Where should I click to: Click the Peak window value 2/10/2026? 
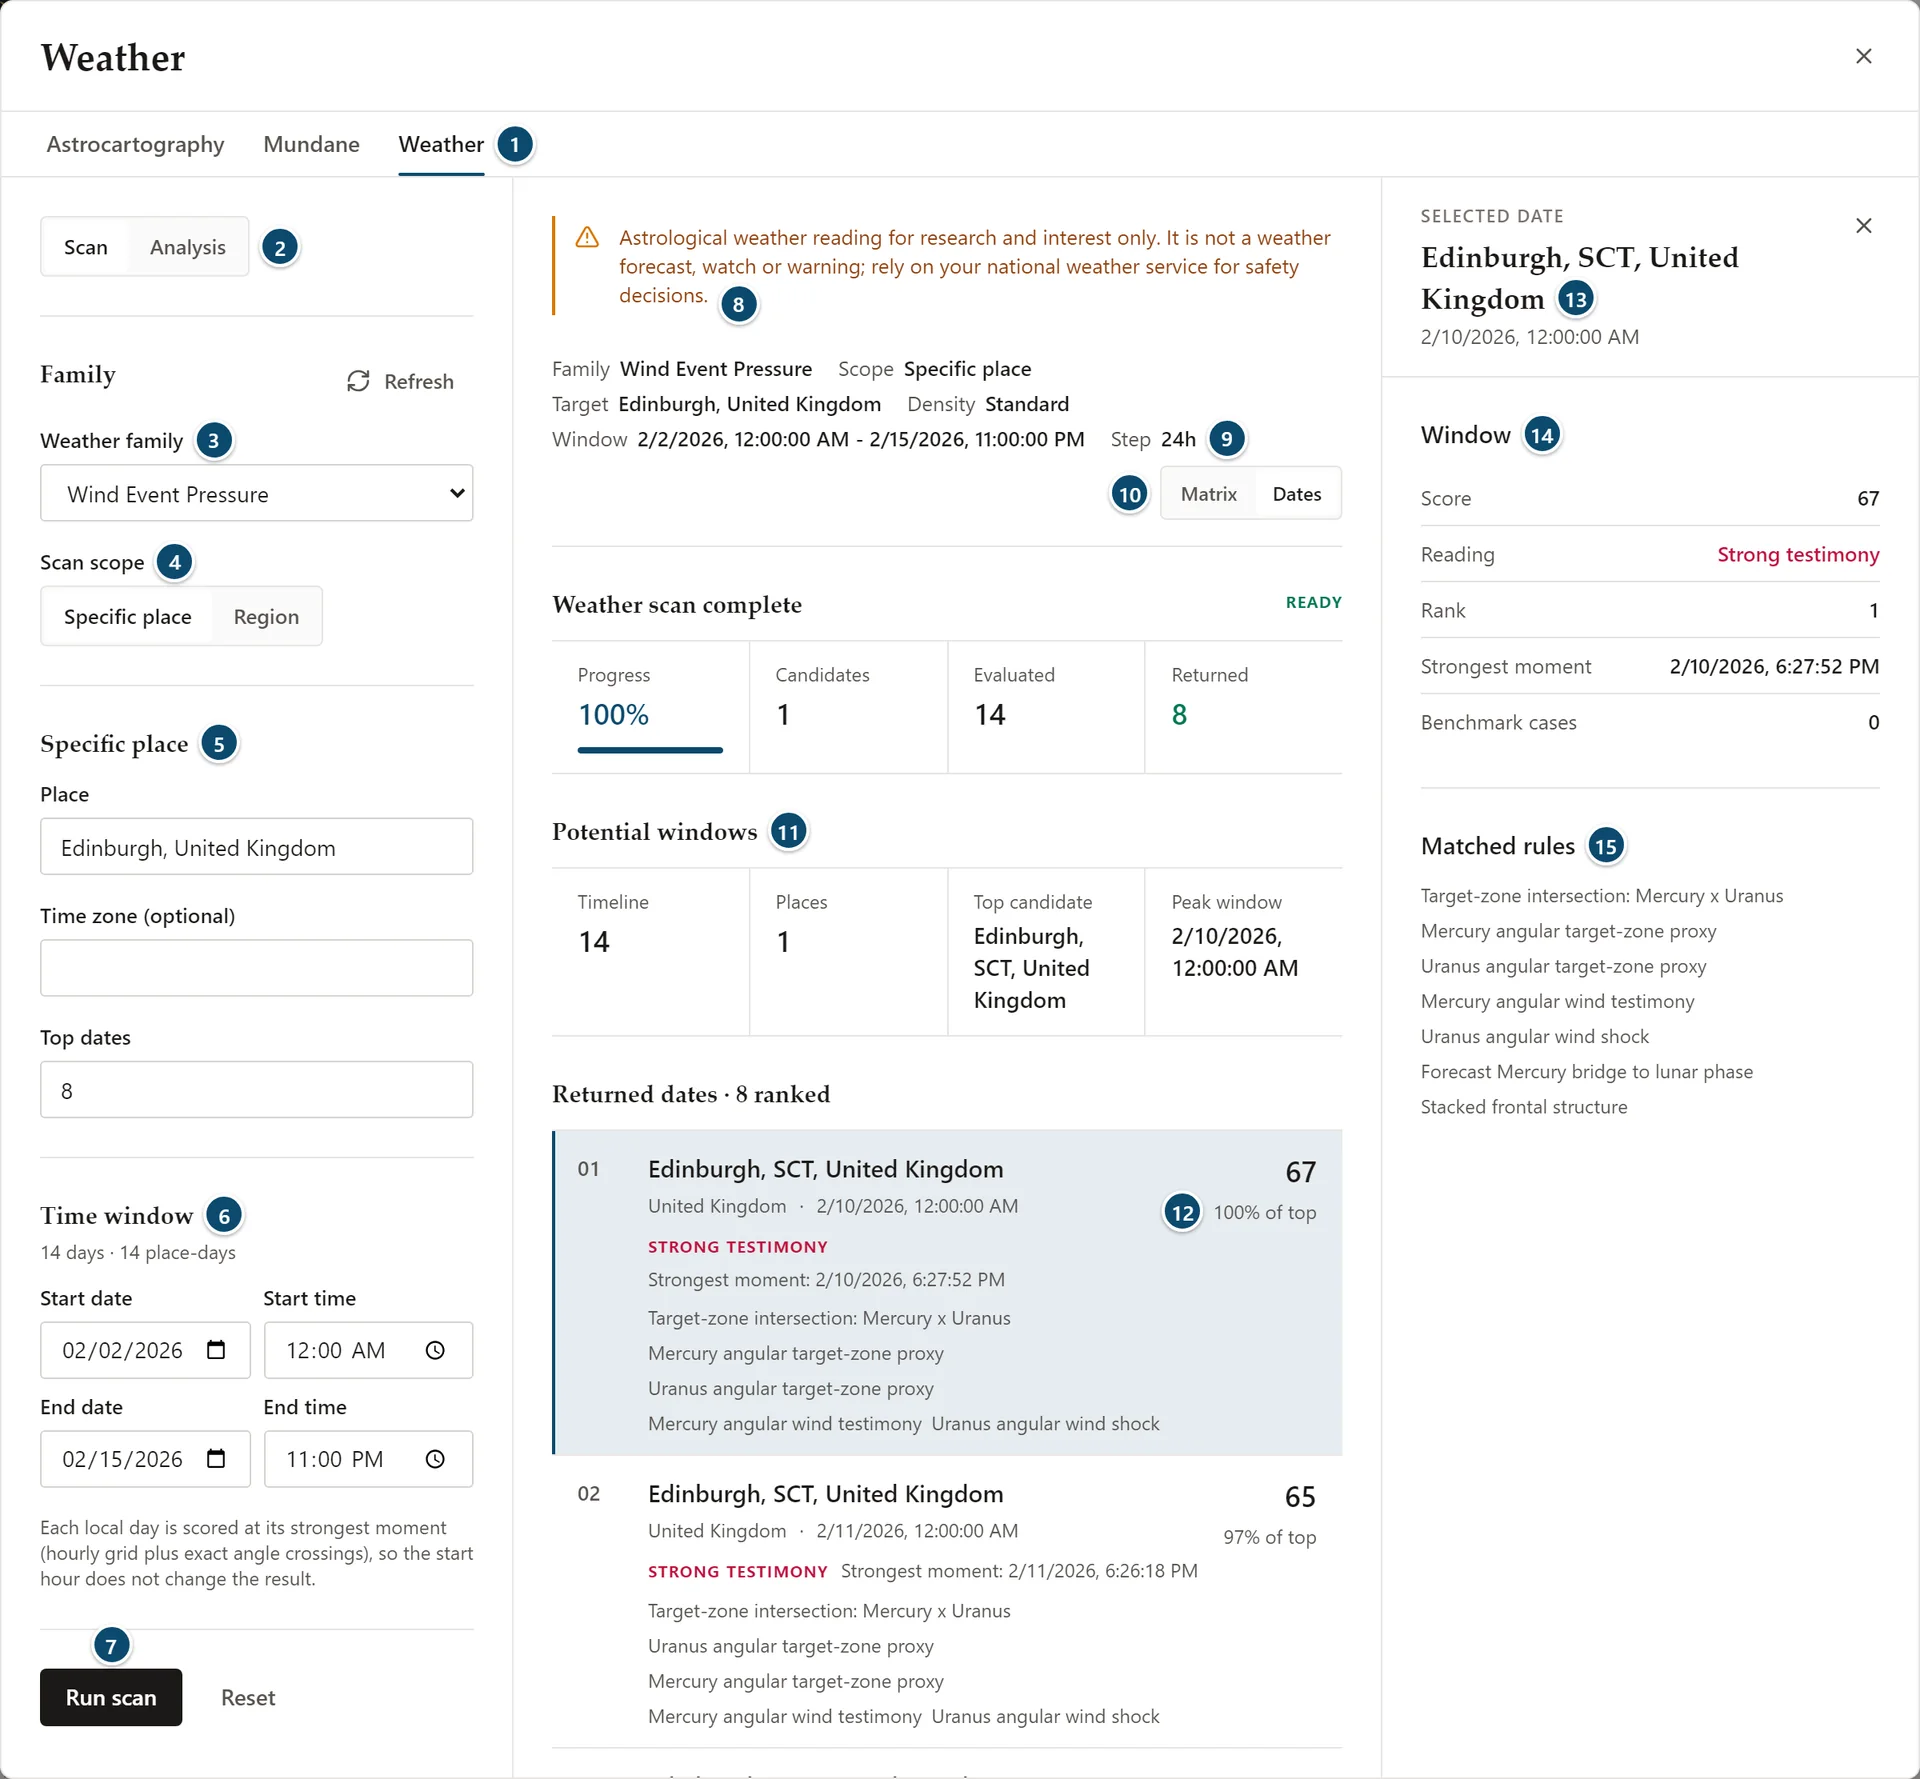coord(1235,951)
